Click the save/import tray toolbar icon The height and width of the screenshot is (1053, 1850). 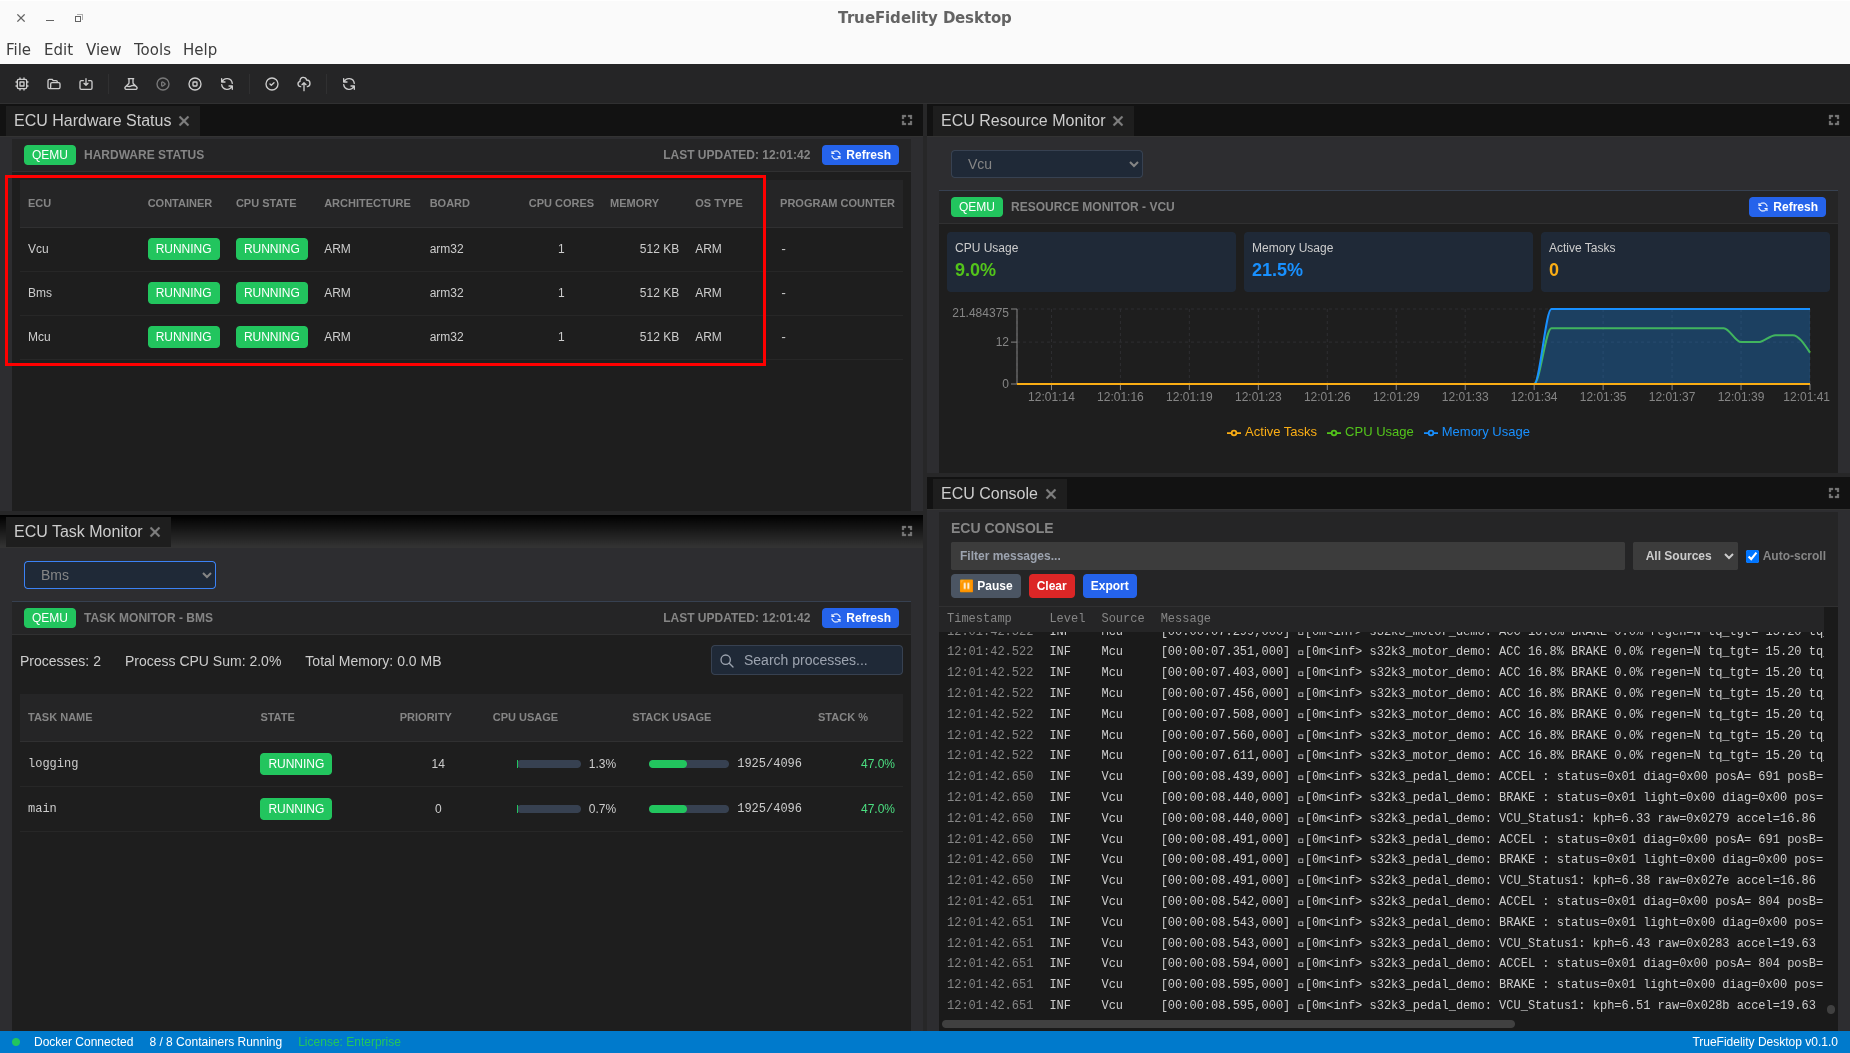86,84
